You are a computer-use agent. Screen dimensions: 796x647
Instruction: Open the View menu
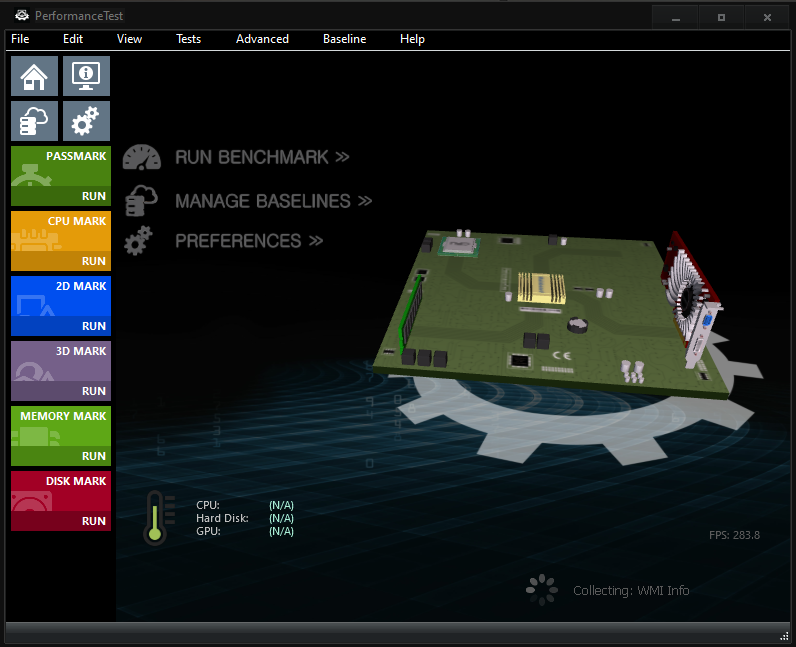pos(129,39)
